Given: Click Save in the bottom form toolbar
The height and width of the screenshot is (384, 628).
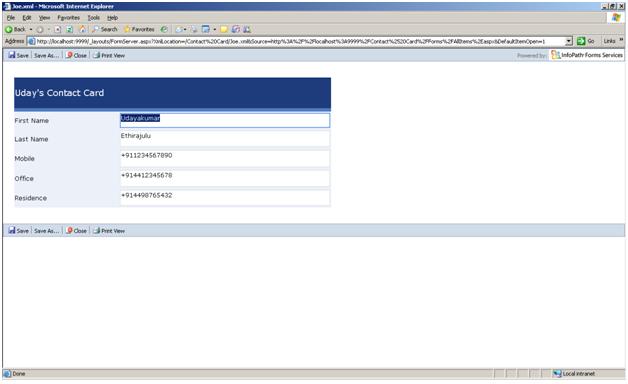Looking at the screenshot, I should [x=18, y=231].
